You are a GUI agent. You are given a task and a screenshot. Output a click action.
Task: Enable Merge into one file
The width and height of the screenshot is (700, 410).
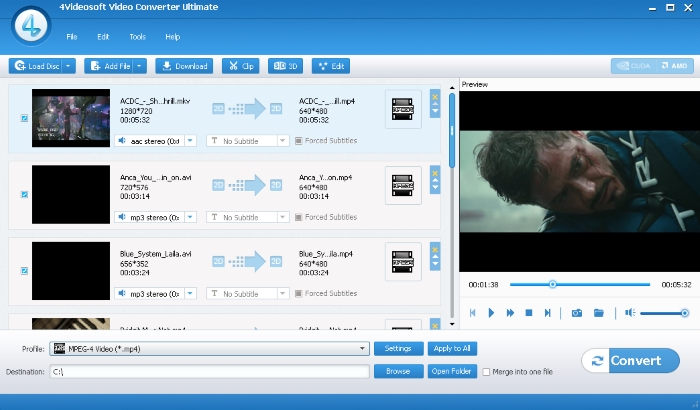pos(486,372)
